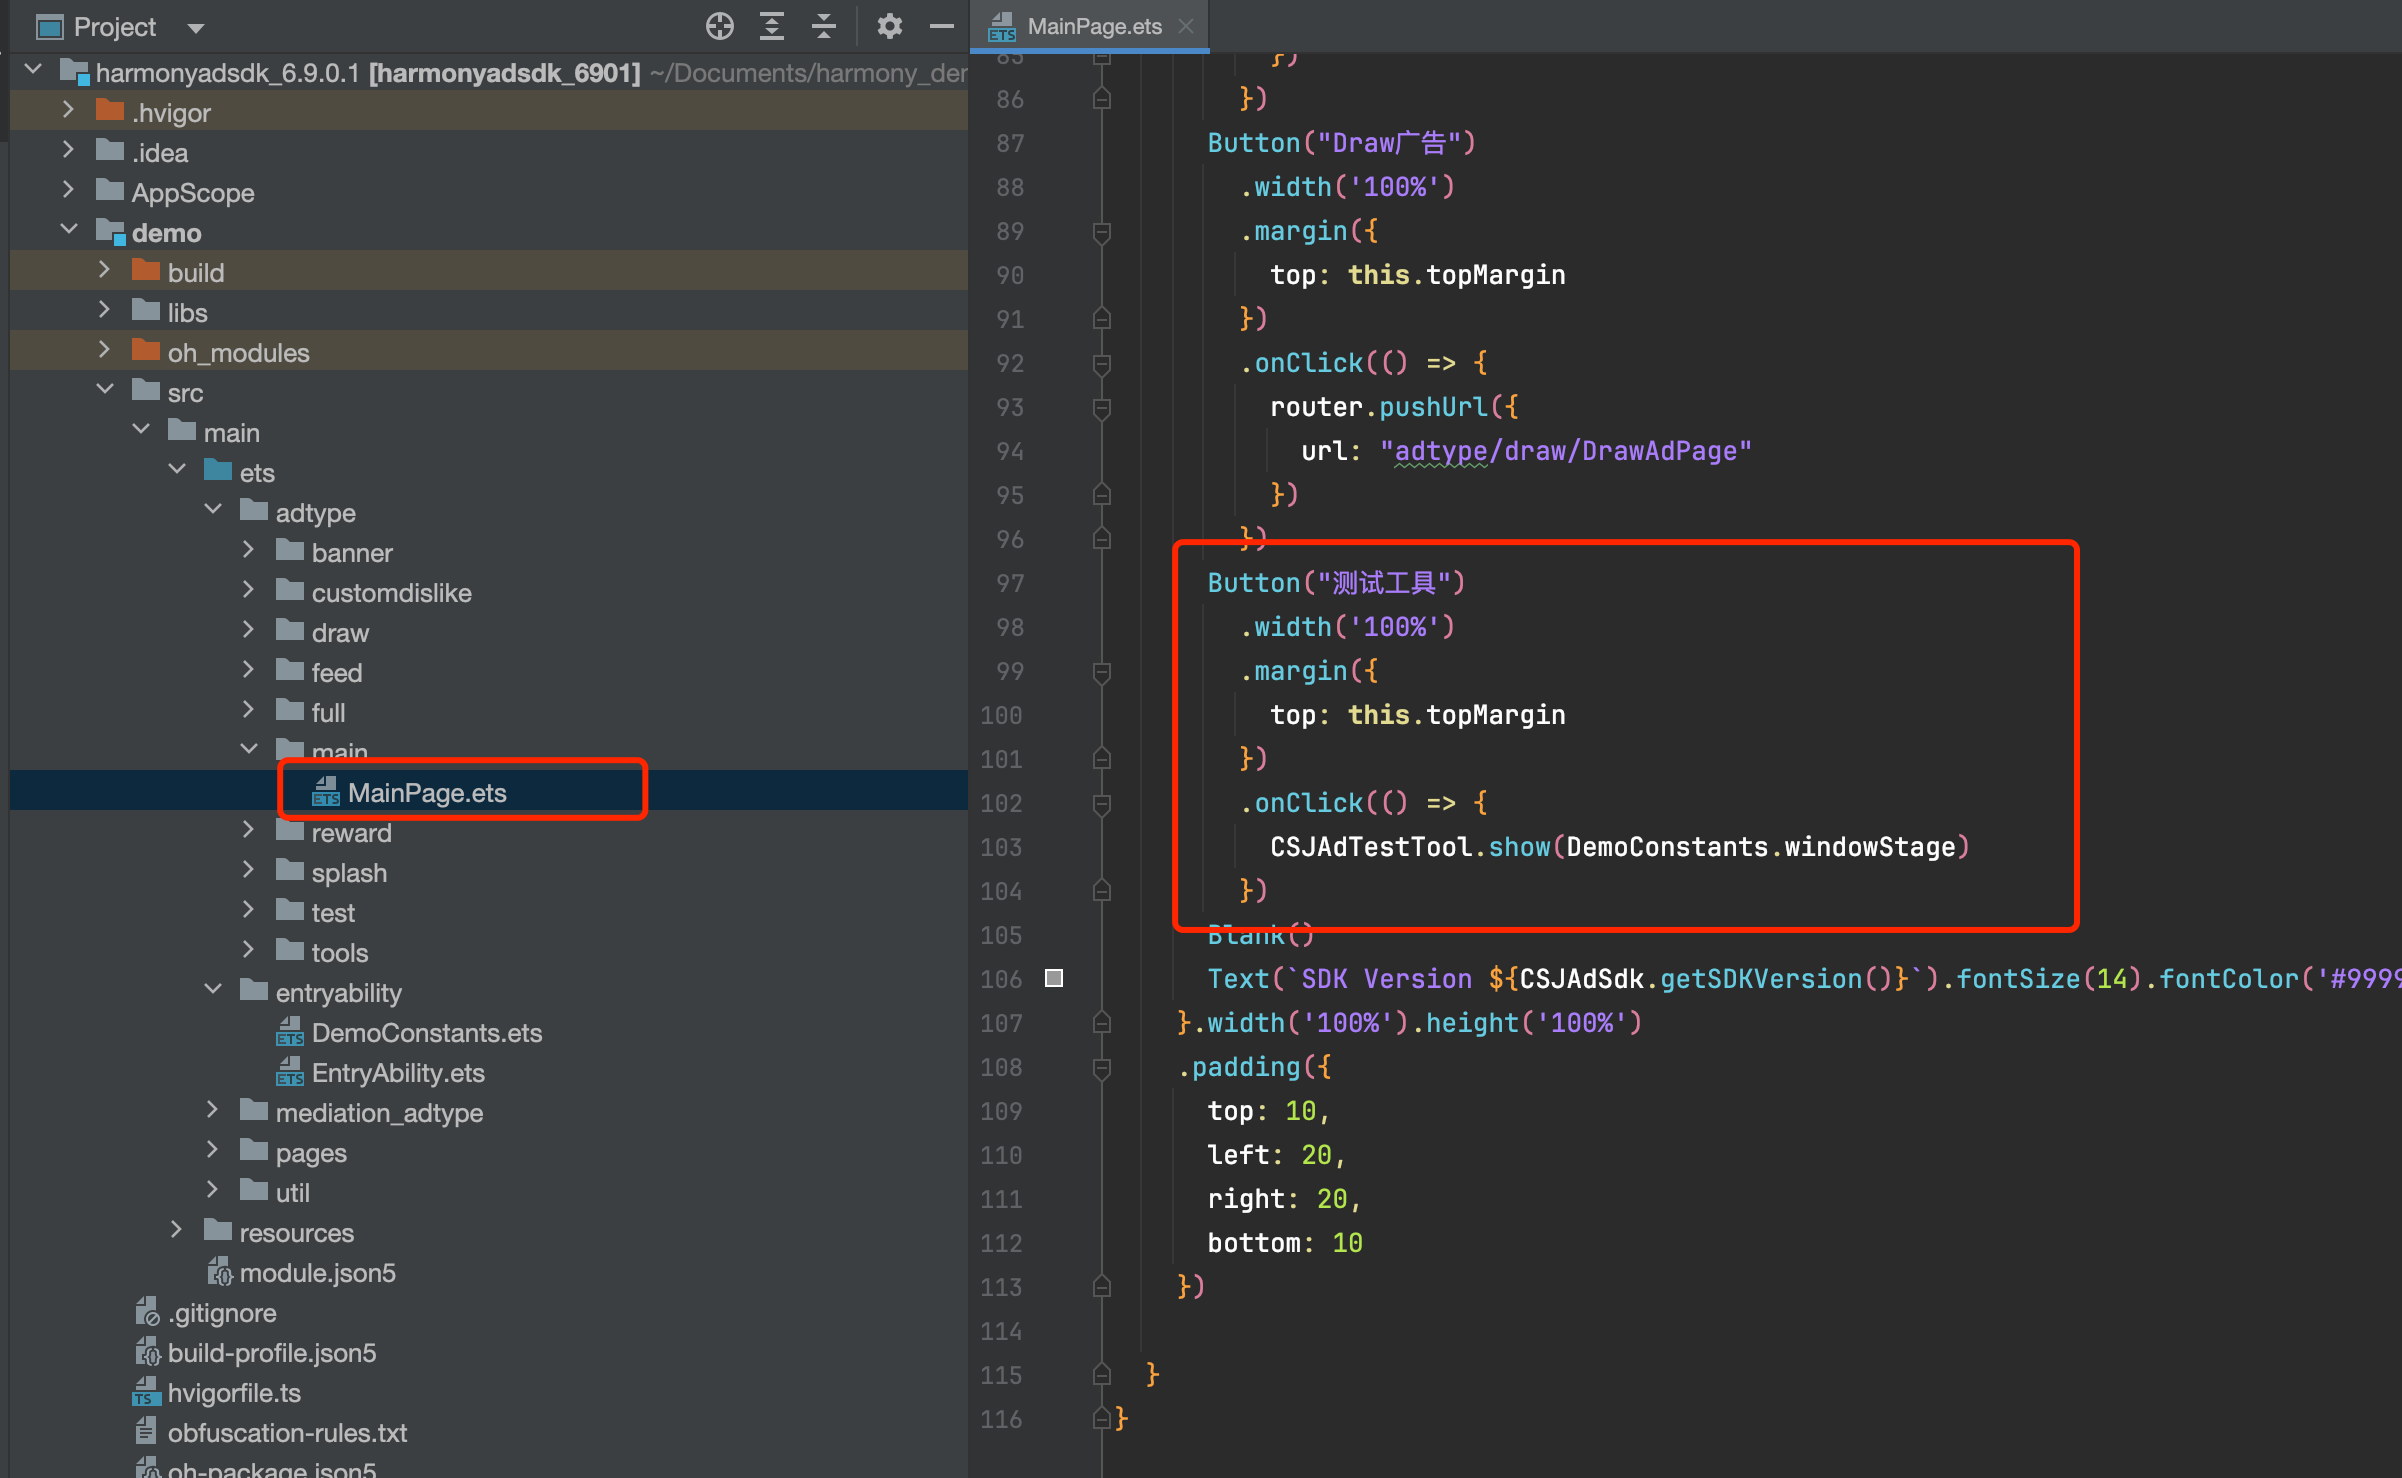Toggle code fold marker at line 92
Screen dimensions: 2402x1478
point(1101,363)
